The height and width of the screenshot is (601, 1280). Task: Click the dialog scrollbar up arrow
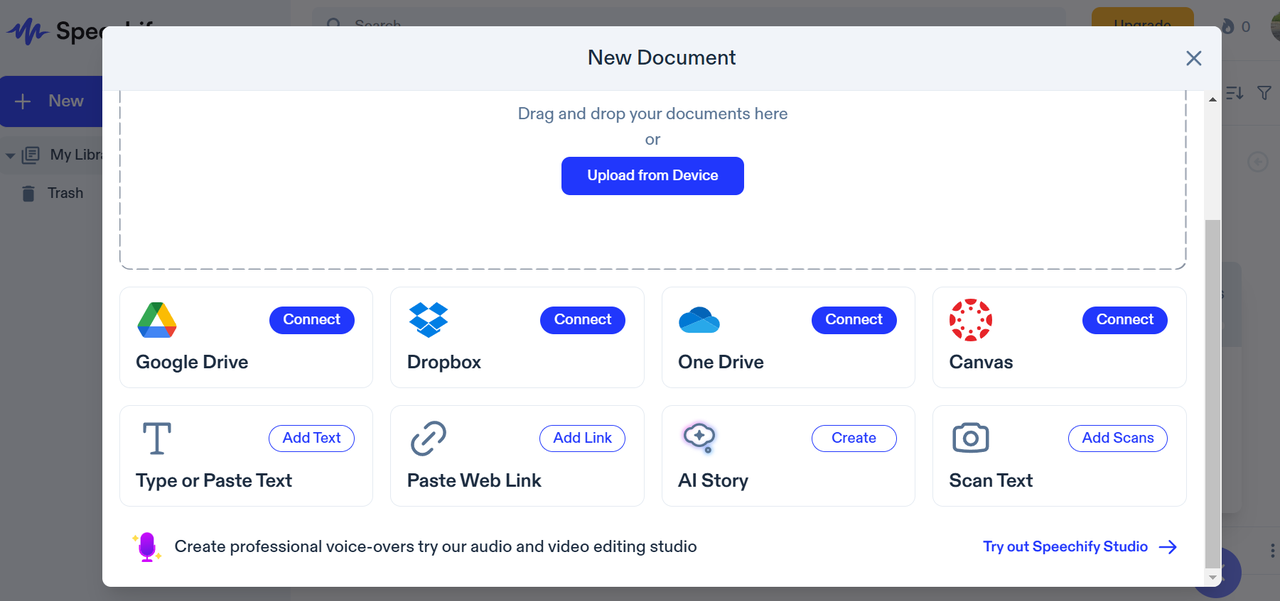coord(1214,98)
